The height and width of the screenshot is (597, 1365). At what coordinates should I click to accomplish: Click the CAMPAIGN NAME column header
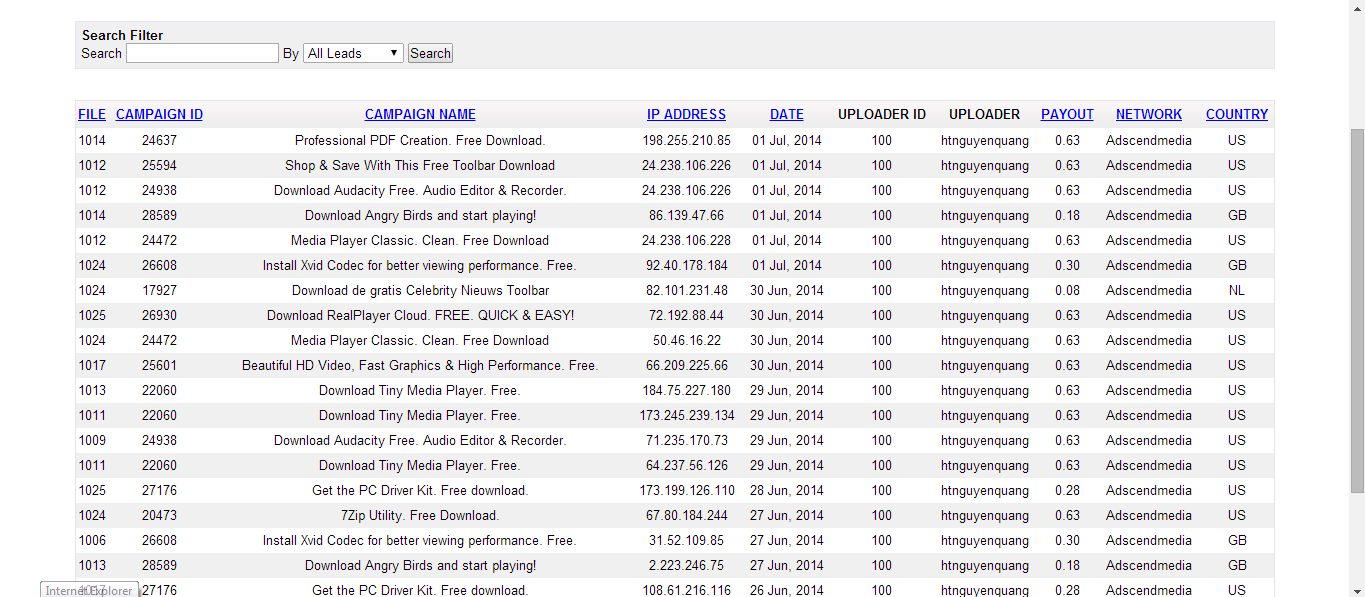point(420,114)
